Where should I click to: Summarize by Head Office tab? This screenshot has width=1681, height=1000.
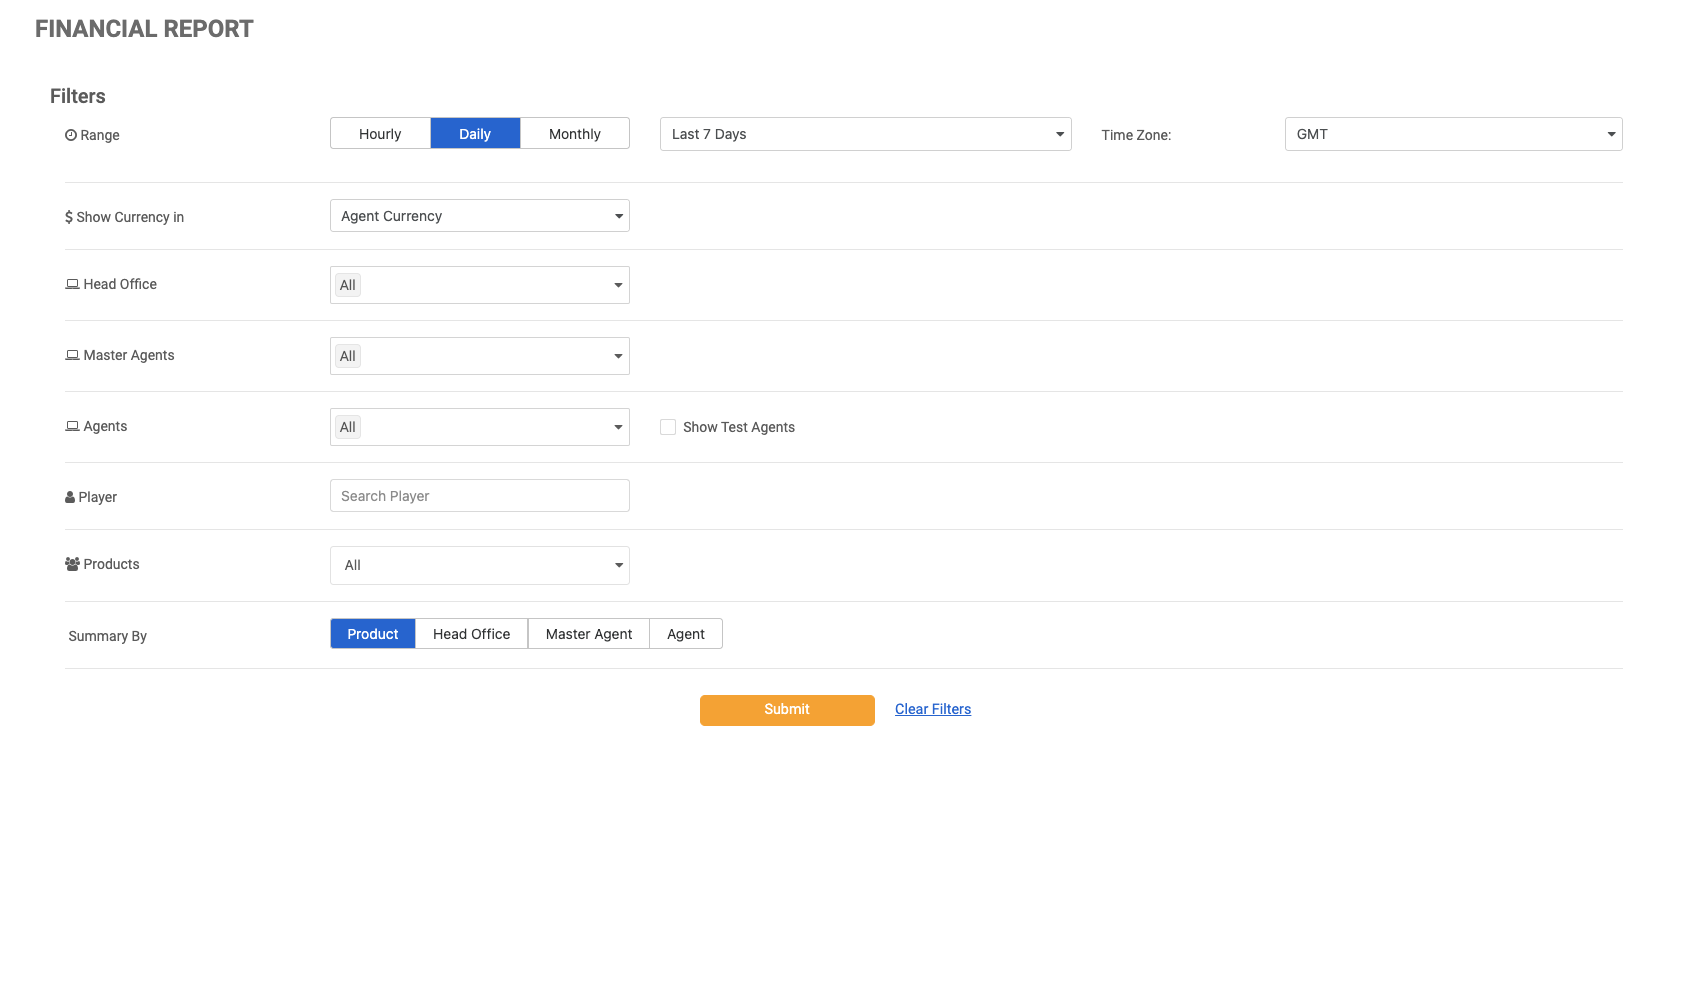pyautogui.click(x=471, y=634)
